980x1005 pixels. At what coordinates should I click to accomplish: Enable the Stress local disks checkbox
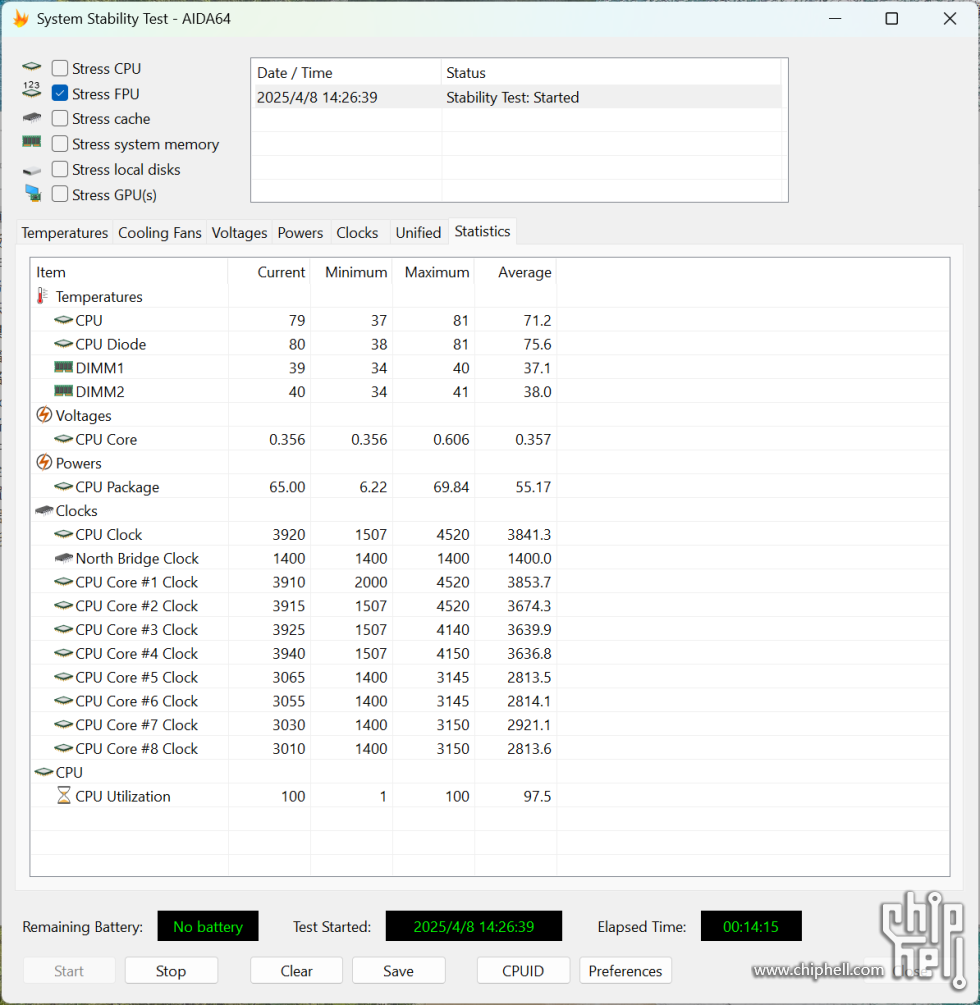[60, 169]
